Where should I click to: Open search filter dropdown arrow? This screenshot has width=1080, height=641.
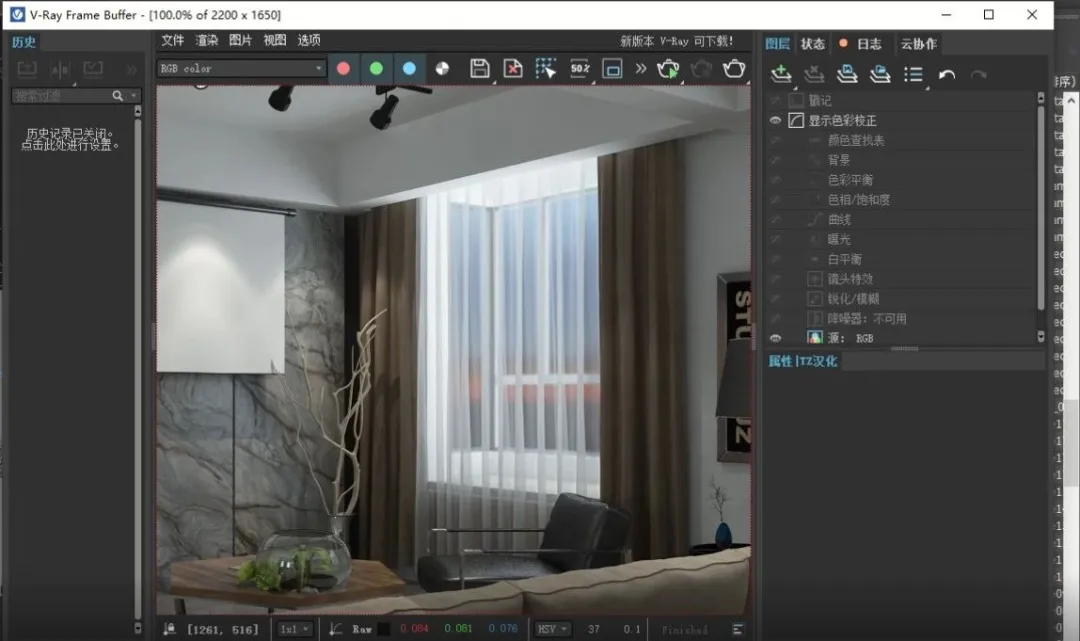tap(134, 96)
